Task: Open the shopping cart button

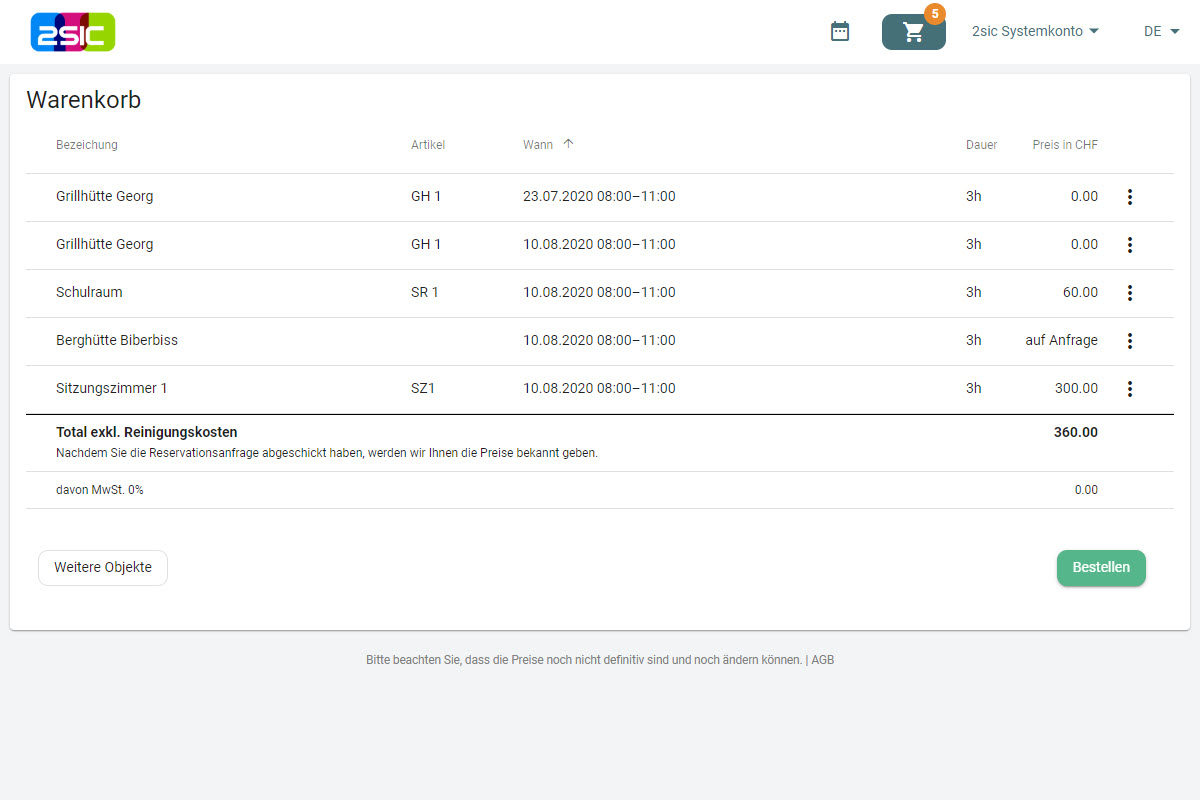Action: [x=913, y=32]
